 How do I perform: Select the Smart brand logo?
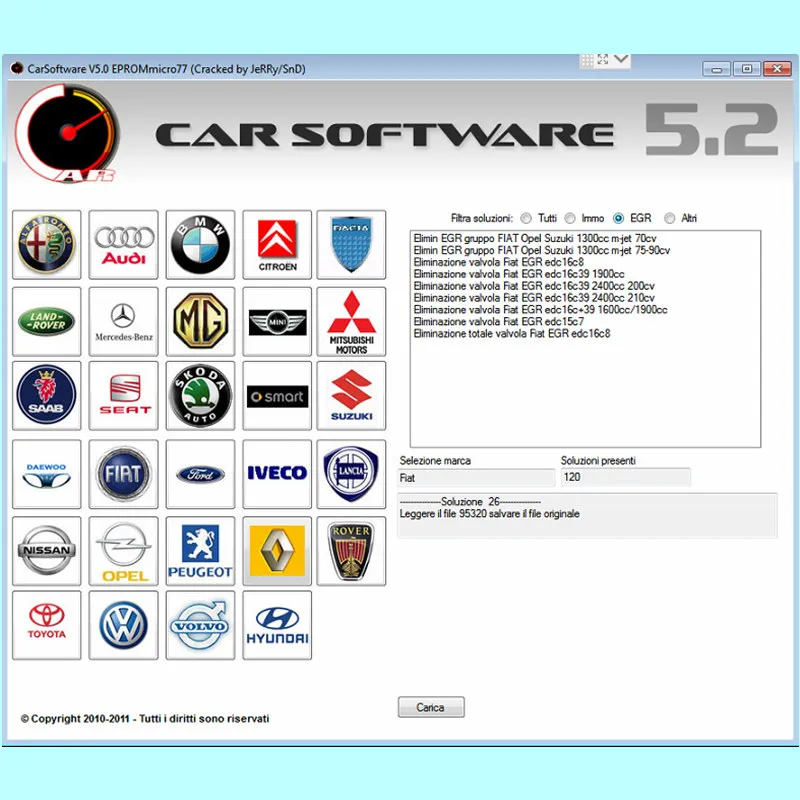[x=277, y=395]
